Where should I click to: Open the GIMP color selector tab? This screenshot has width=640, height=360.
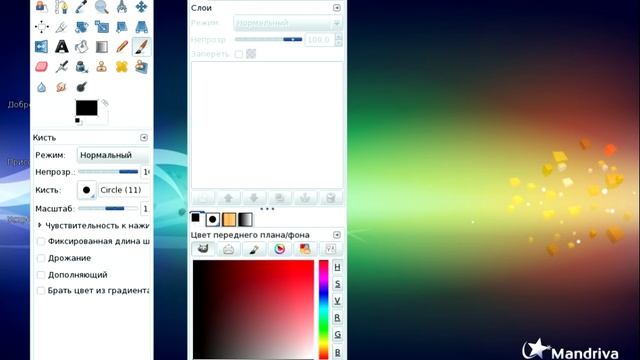click(203, 249)
